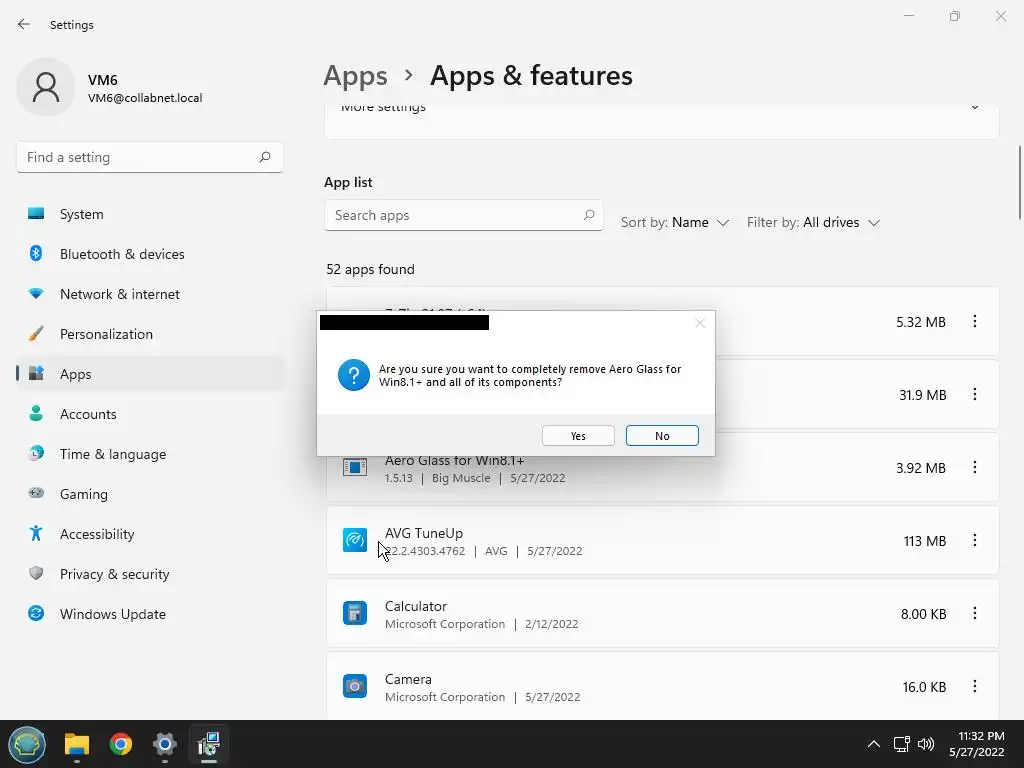
Task: Open Aero Glass for Win8.1+ options menu
Action: pos(974,468)
